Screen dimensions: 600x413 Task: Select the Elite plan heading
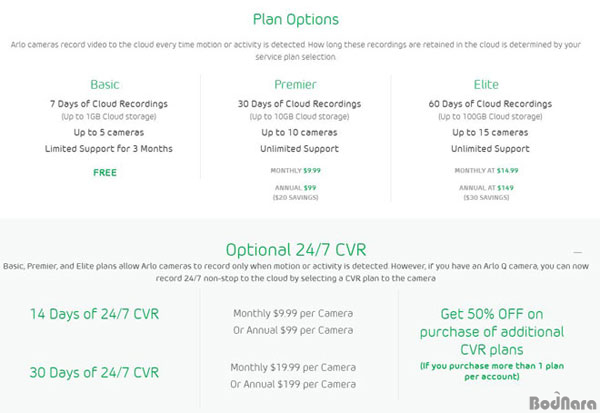(486, 84)
